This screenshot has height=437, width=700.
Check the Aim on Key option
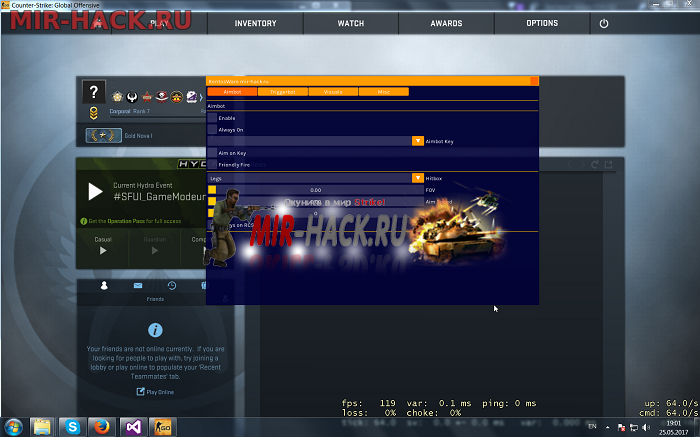[212, 153]
